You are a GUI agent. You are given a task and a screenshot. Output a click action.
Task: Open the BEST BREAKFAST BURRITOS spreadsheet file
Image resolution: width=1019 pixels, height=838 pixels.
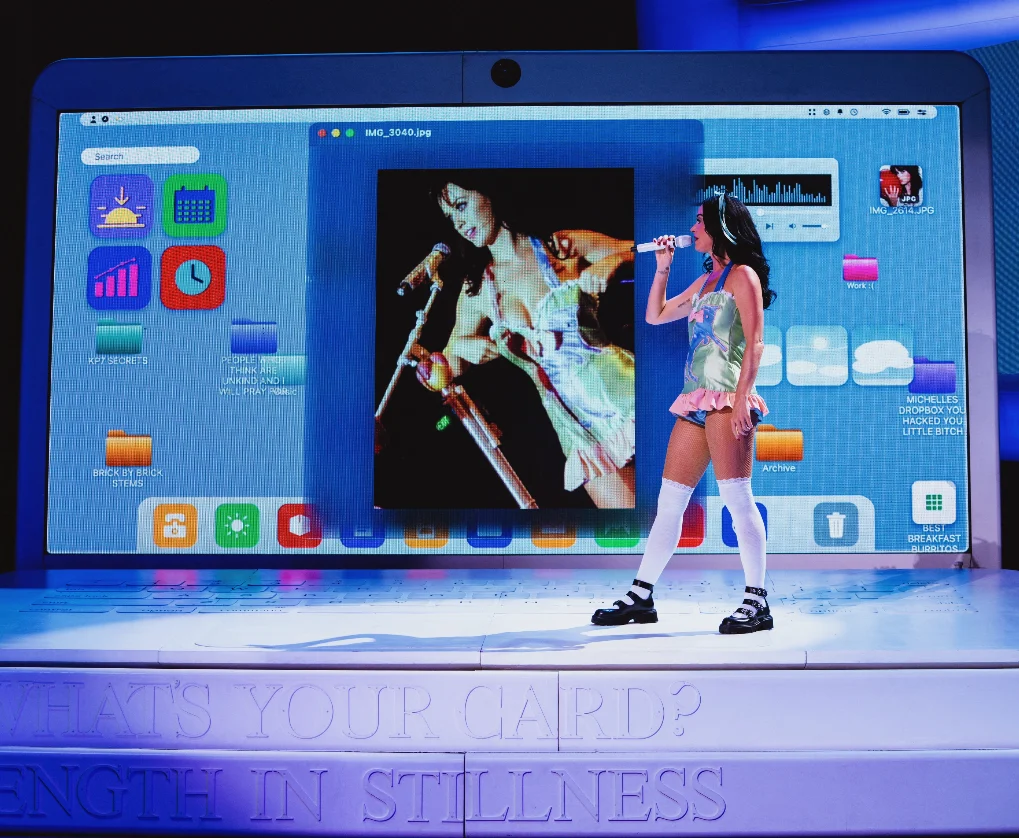(x=934, y=503)
